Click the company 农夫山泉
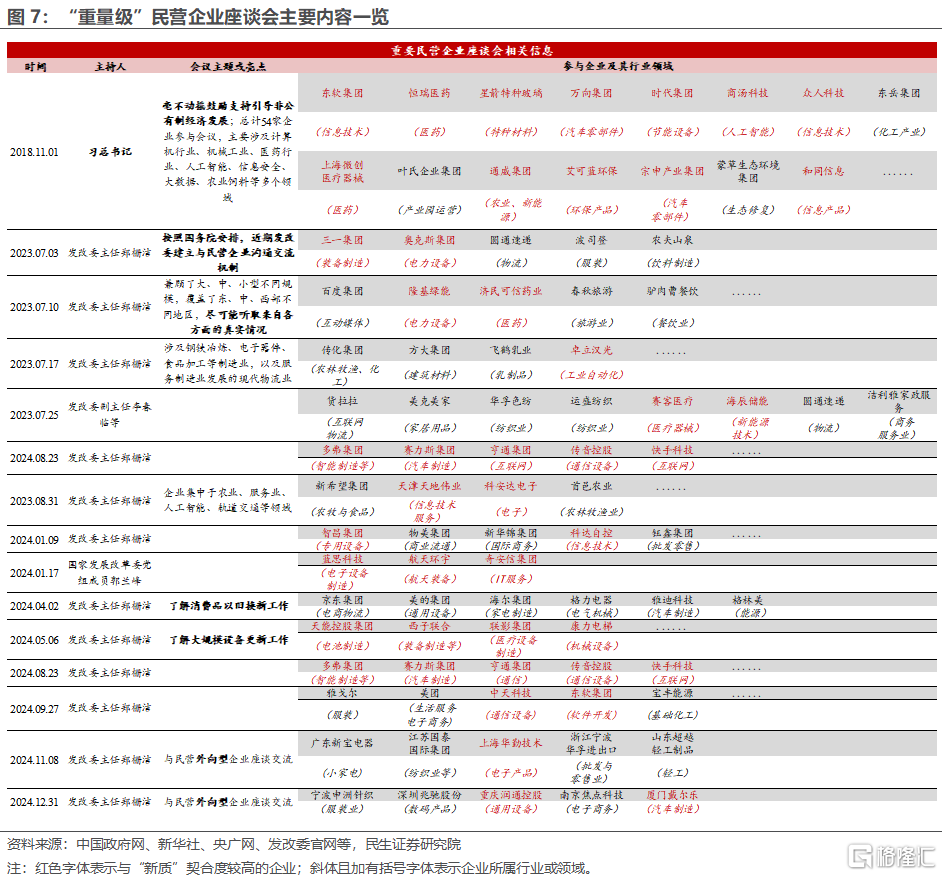Screen dimensions: 942x877 [672, 240]
